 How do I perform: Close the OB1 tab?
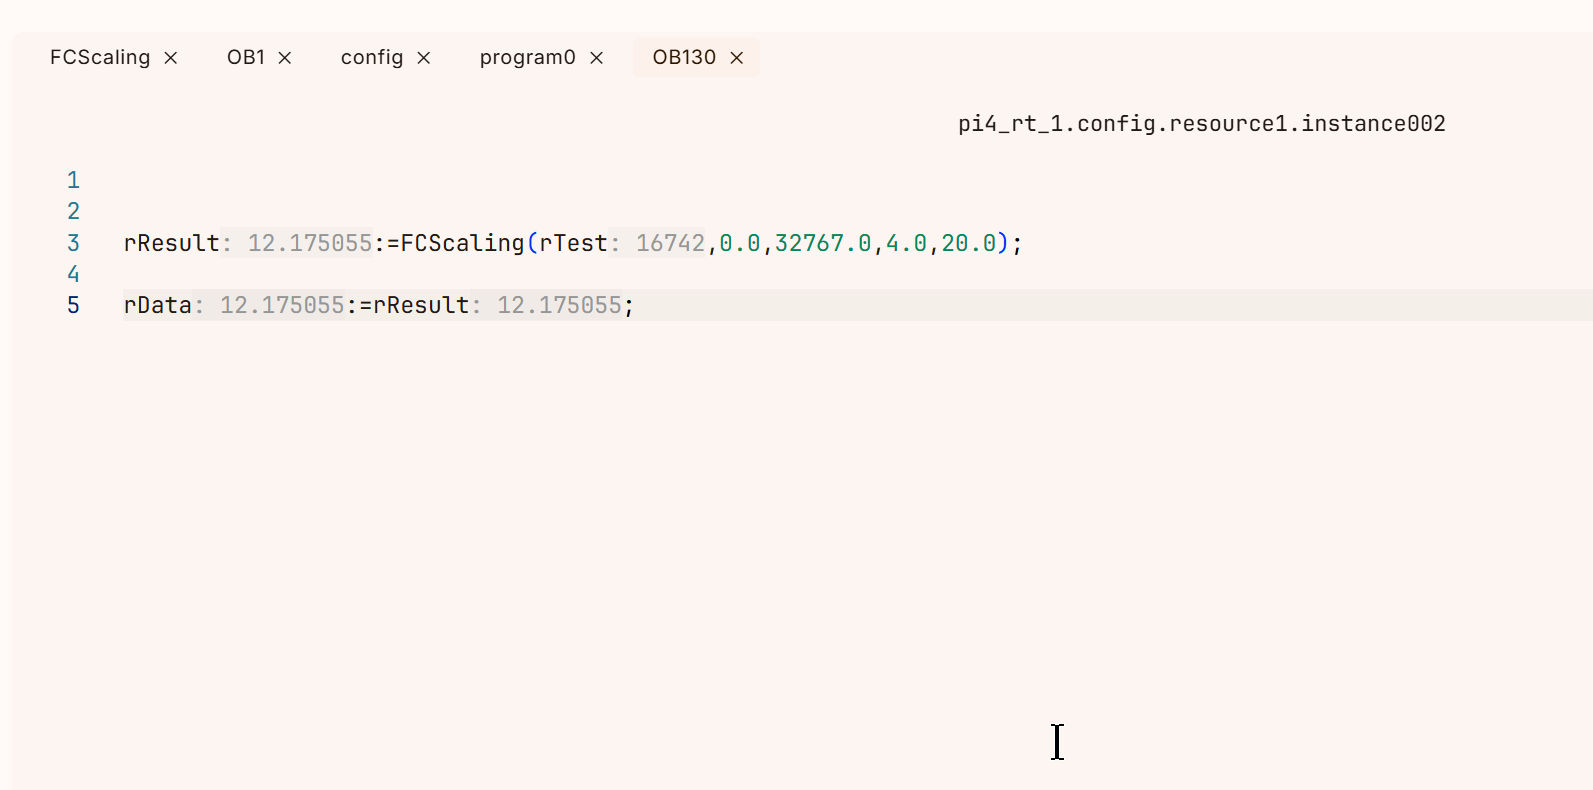(x=285, y=58)
